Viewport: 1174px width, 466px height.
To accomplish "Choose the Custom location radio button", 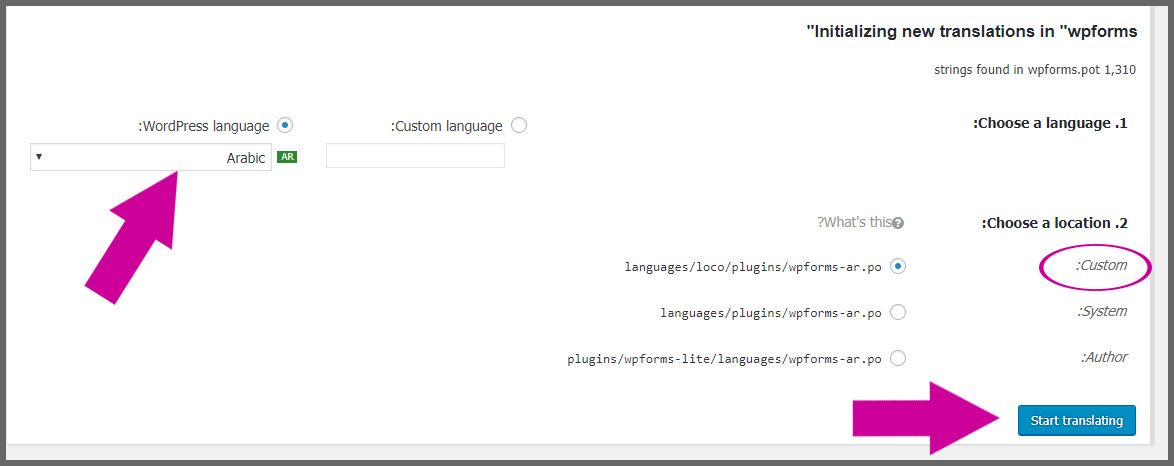I will (898, 266).
